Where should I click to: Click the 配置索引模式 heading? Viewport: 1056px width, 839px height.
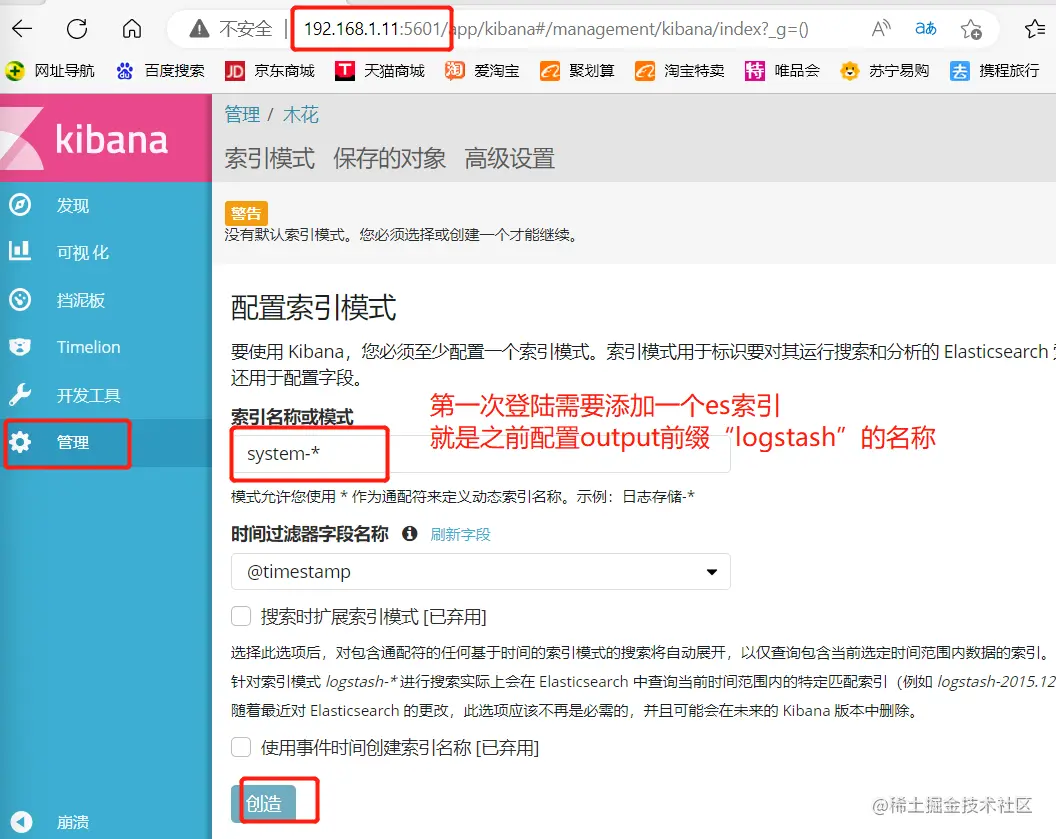(314, 308)
